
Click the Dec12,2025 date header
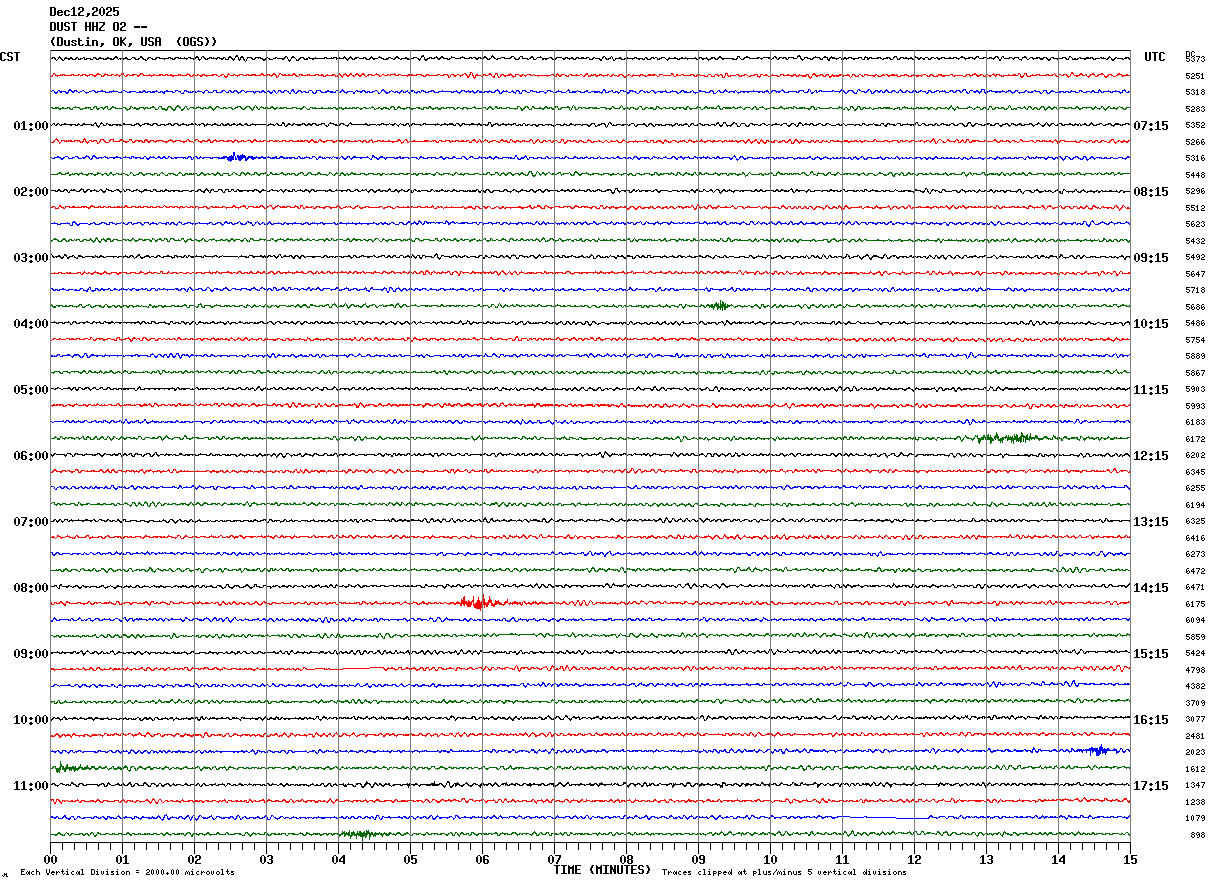[84, 12]
